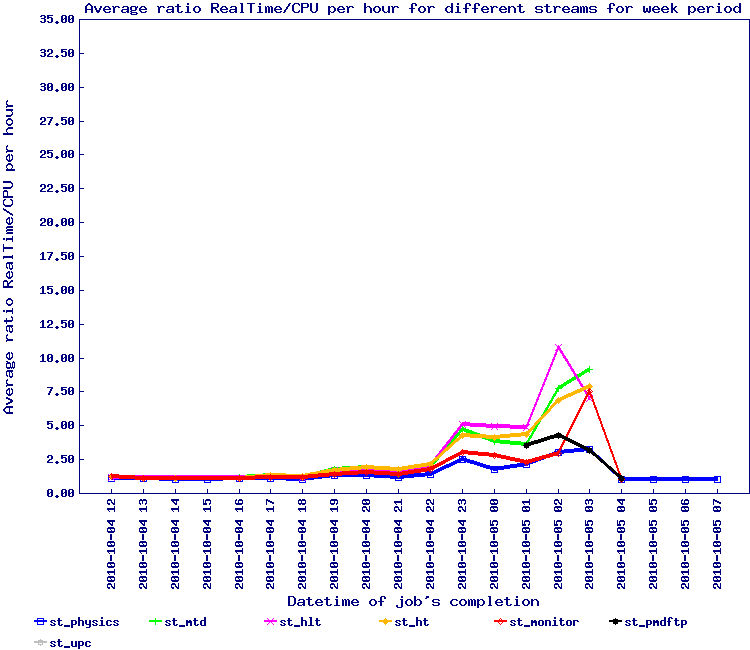Click the st_physics point at 2010-10-05 07
Screen dimensions: 750x650
717,479
